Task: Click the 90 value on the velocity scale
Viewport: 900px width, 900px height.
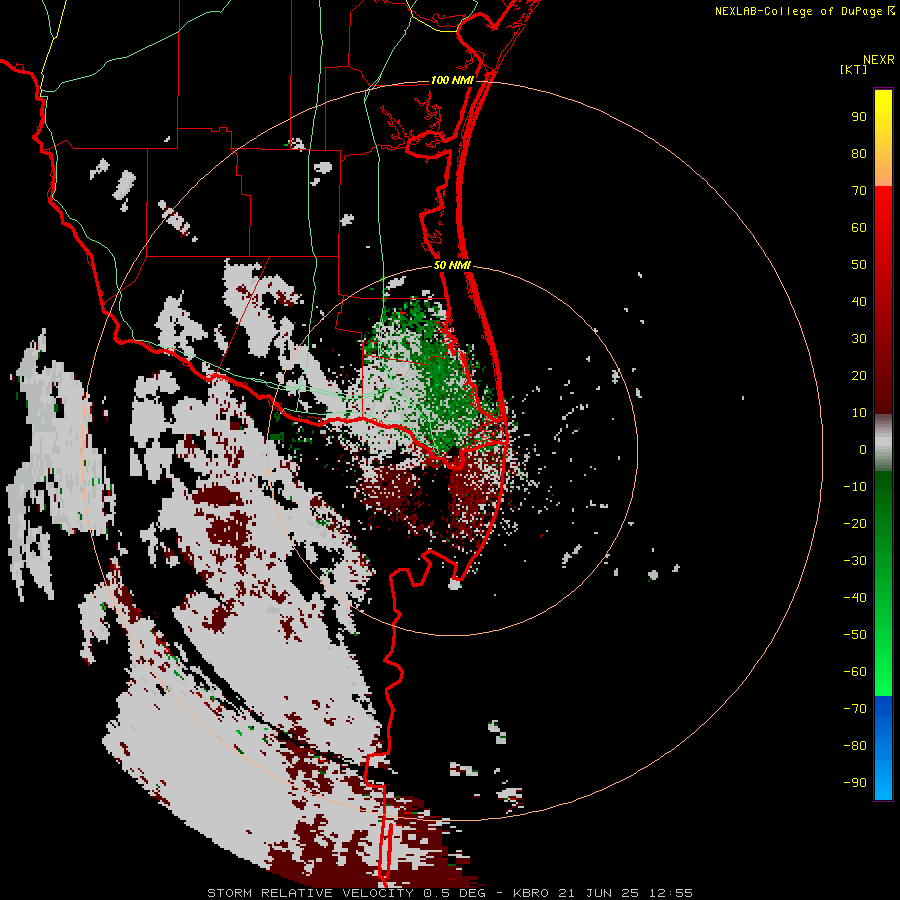Action: (859, 117)
